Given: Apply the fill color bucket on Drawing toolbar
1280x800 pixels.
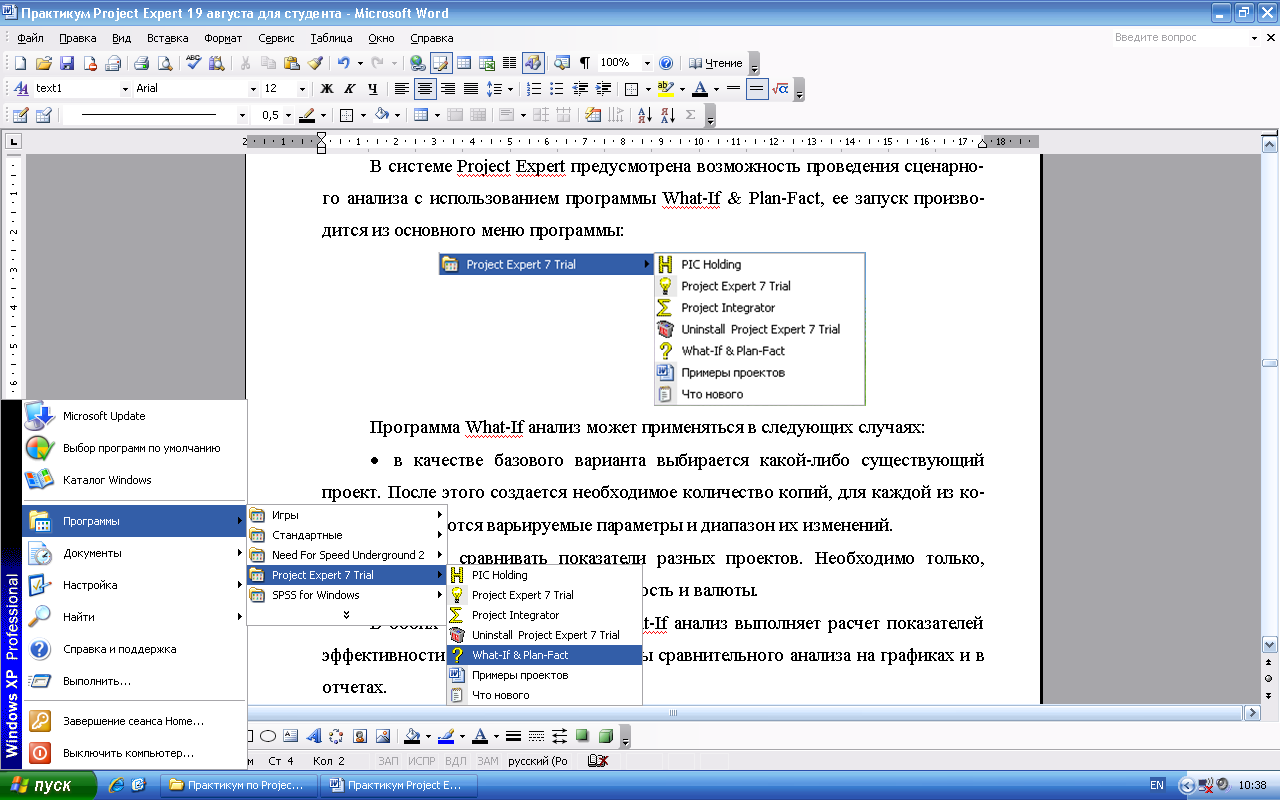Looking at the screenshot, I should pos(411,736).
